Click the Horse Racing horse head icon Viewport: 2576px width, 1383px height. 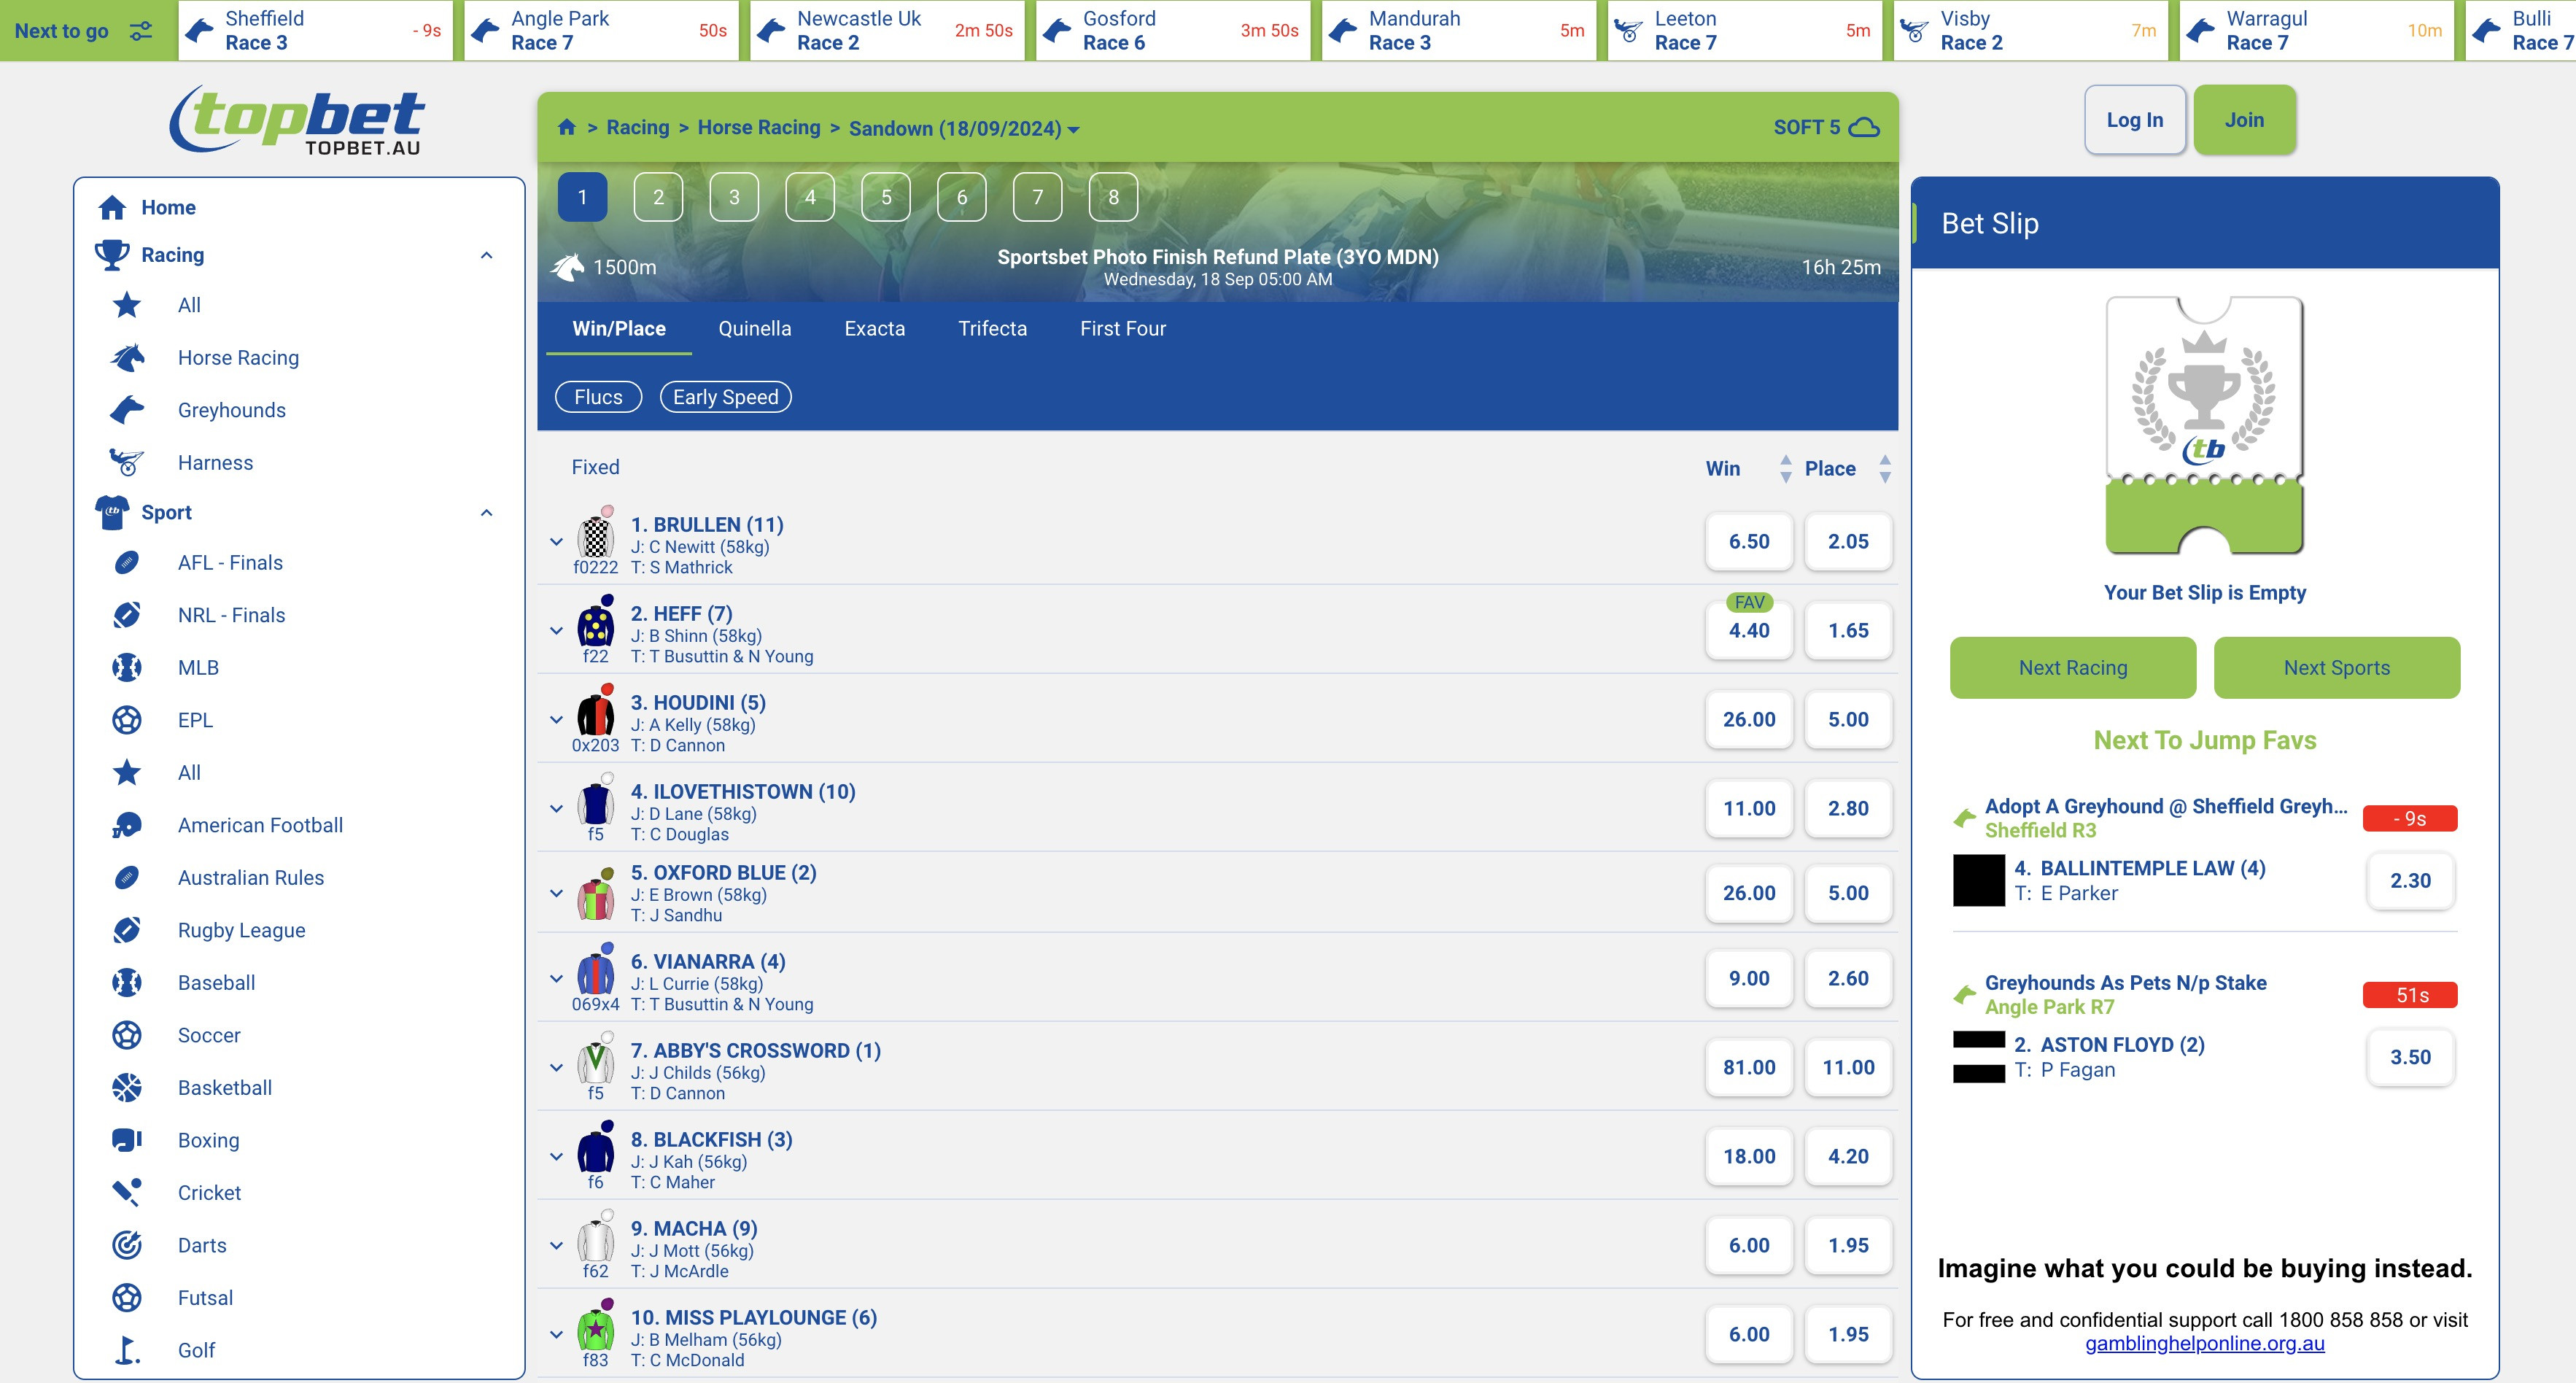pyautogui.click(x=127, y=357)
